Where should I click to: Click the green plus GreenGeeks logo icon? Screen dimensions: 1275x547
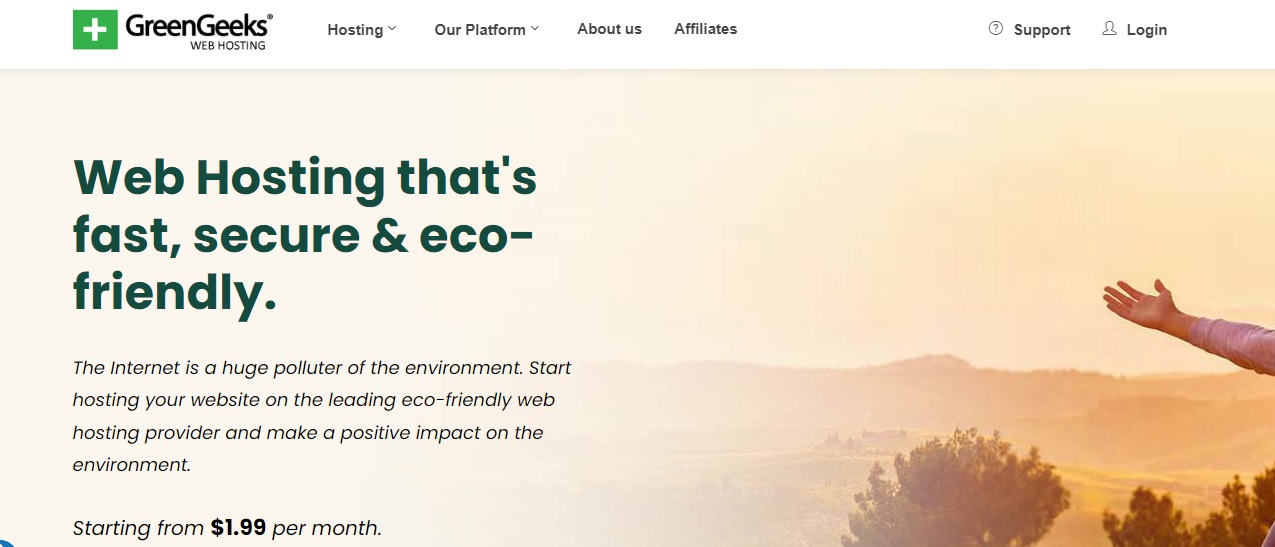pyautogui.click(x=95, y=30)
